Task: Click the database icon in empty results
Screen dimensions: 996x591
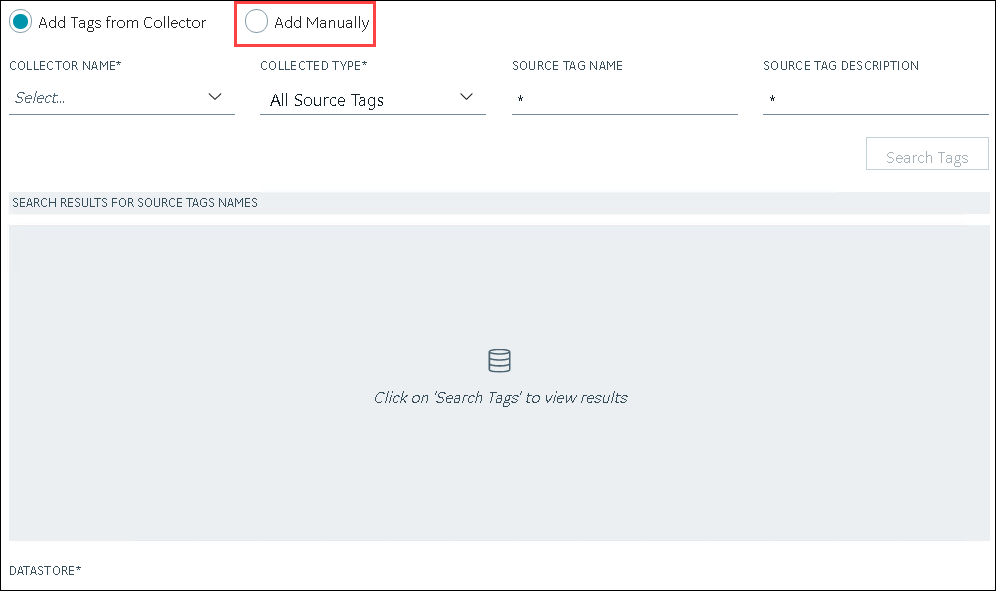Action: 499,360
